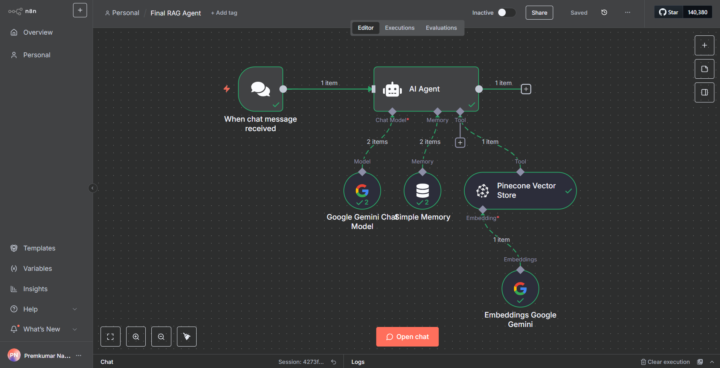
Task: Click the zoom to fit button
Action: tap(110, 337)
